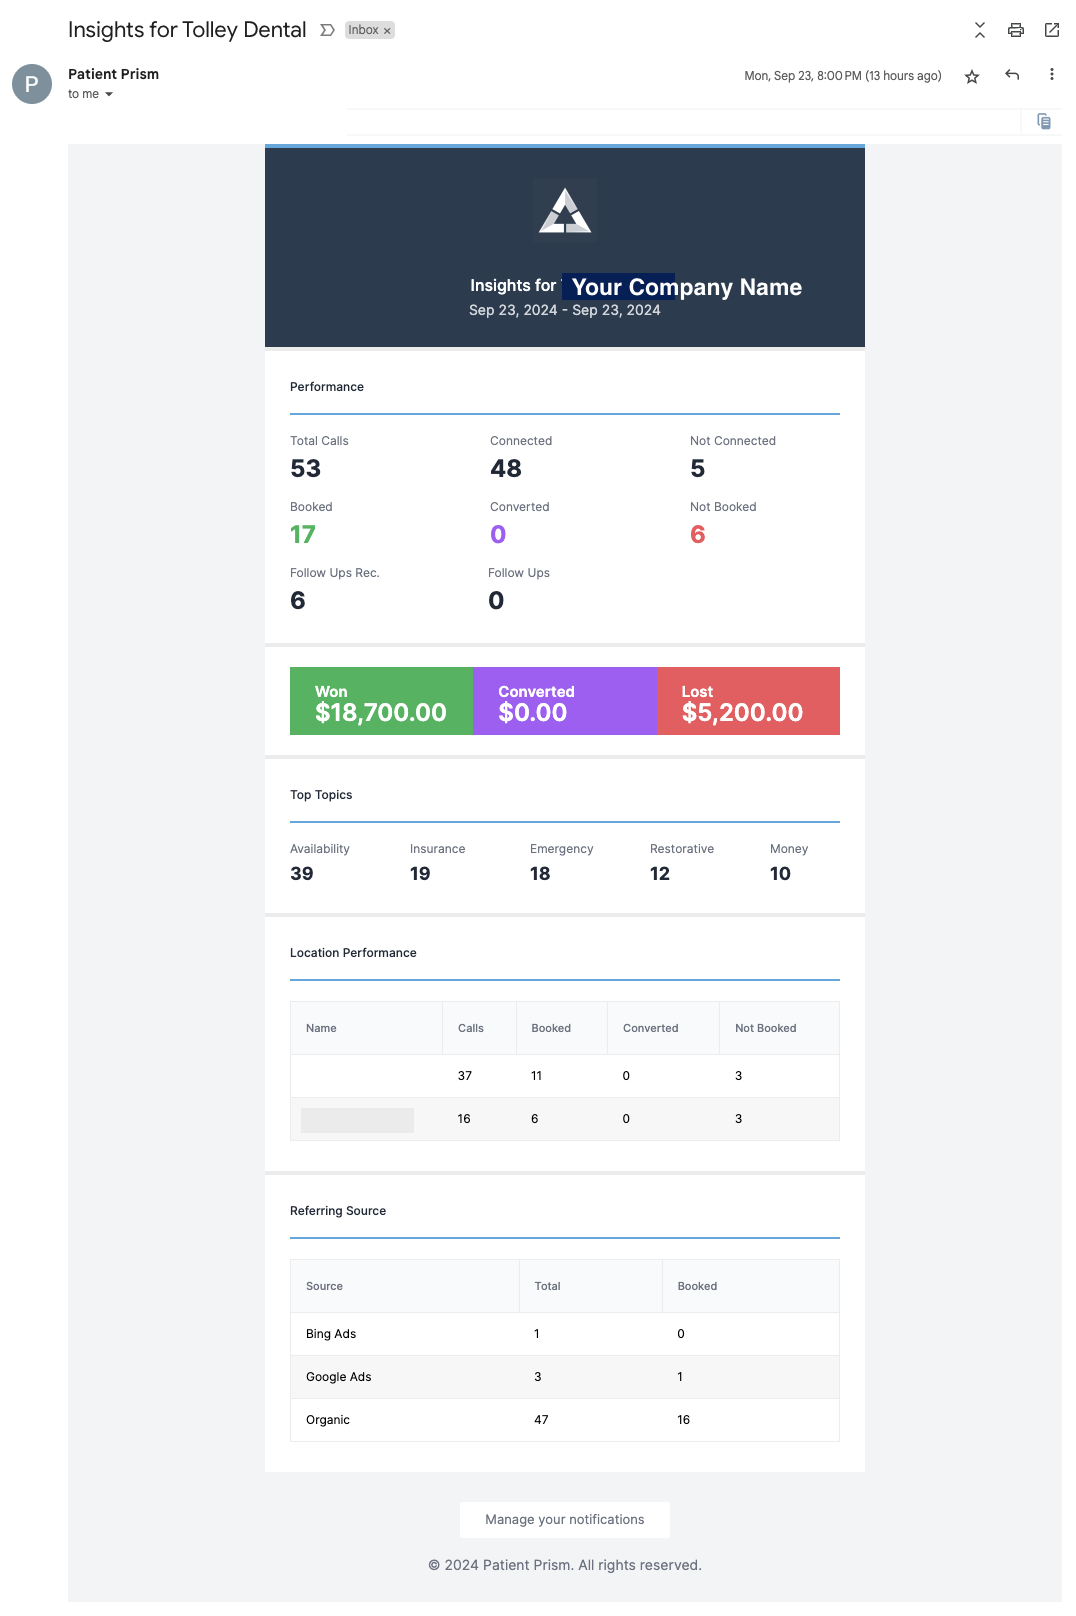The image size is (1076, 1616).
Task: Click the Total Calls value 53
Action: pos(306,469)
